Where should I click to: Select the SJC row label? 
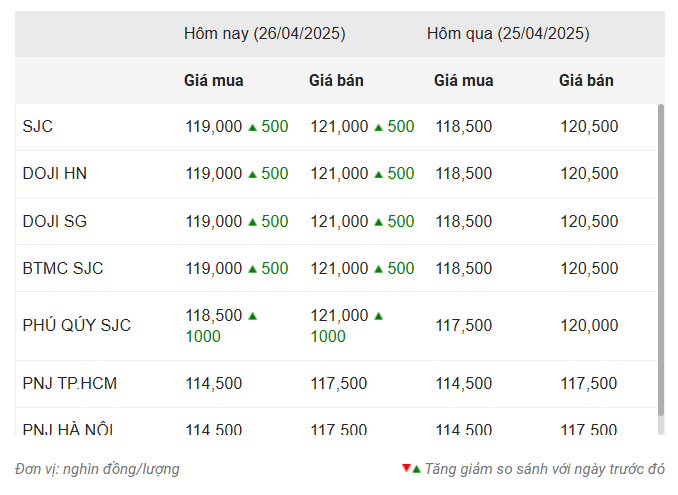click(x=38, y=127)
